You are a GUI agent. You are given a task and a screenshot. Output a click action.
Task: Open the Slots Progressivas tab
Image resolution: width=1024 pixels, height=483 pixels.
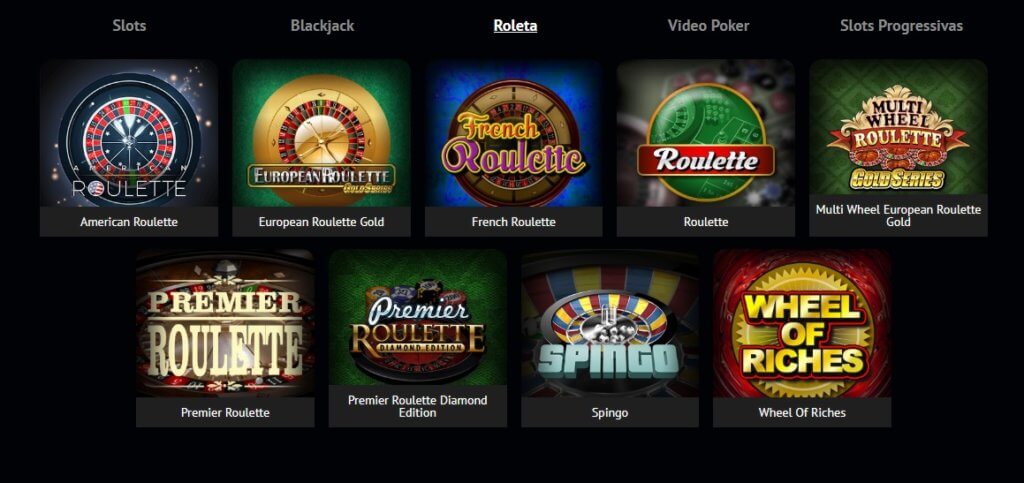click(901, 25)
